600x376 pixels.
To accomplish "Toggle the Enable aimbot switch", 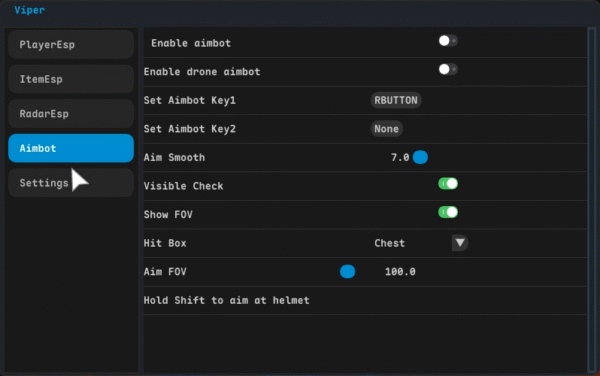I will coord(448,41).
